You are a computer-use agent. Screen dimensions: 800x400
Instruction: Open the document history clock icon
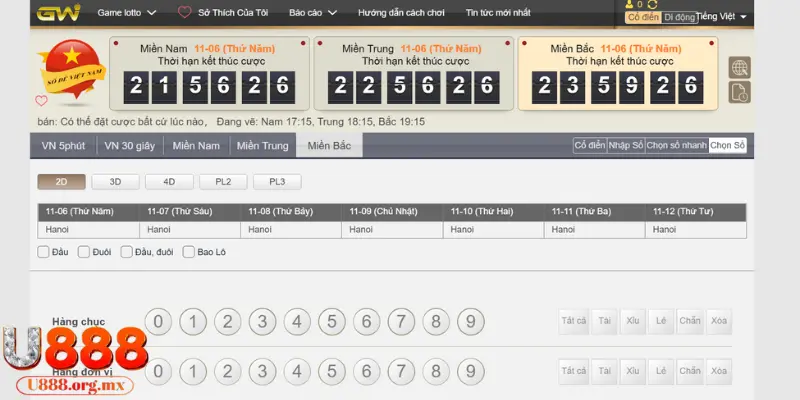739,92
